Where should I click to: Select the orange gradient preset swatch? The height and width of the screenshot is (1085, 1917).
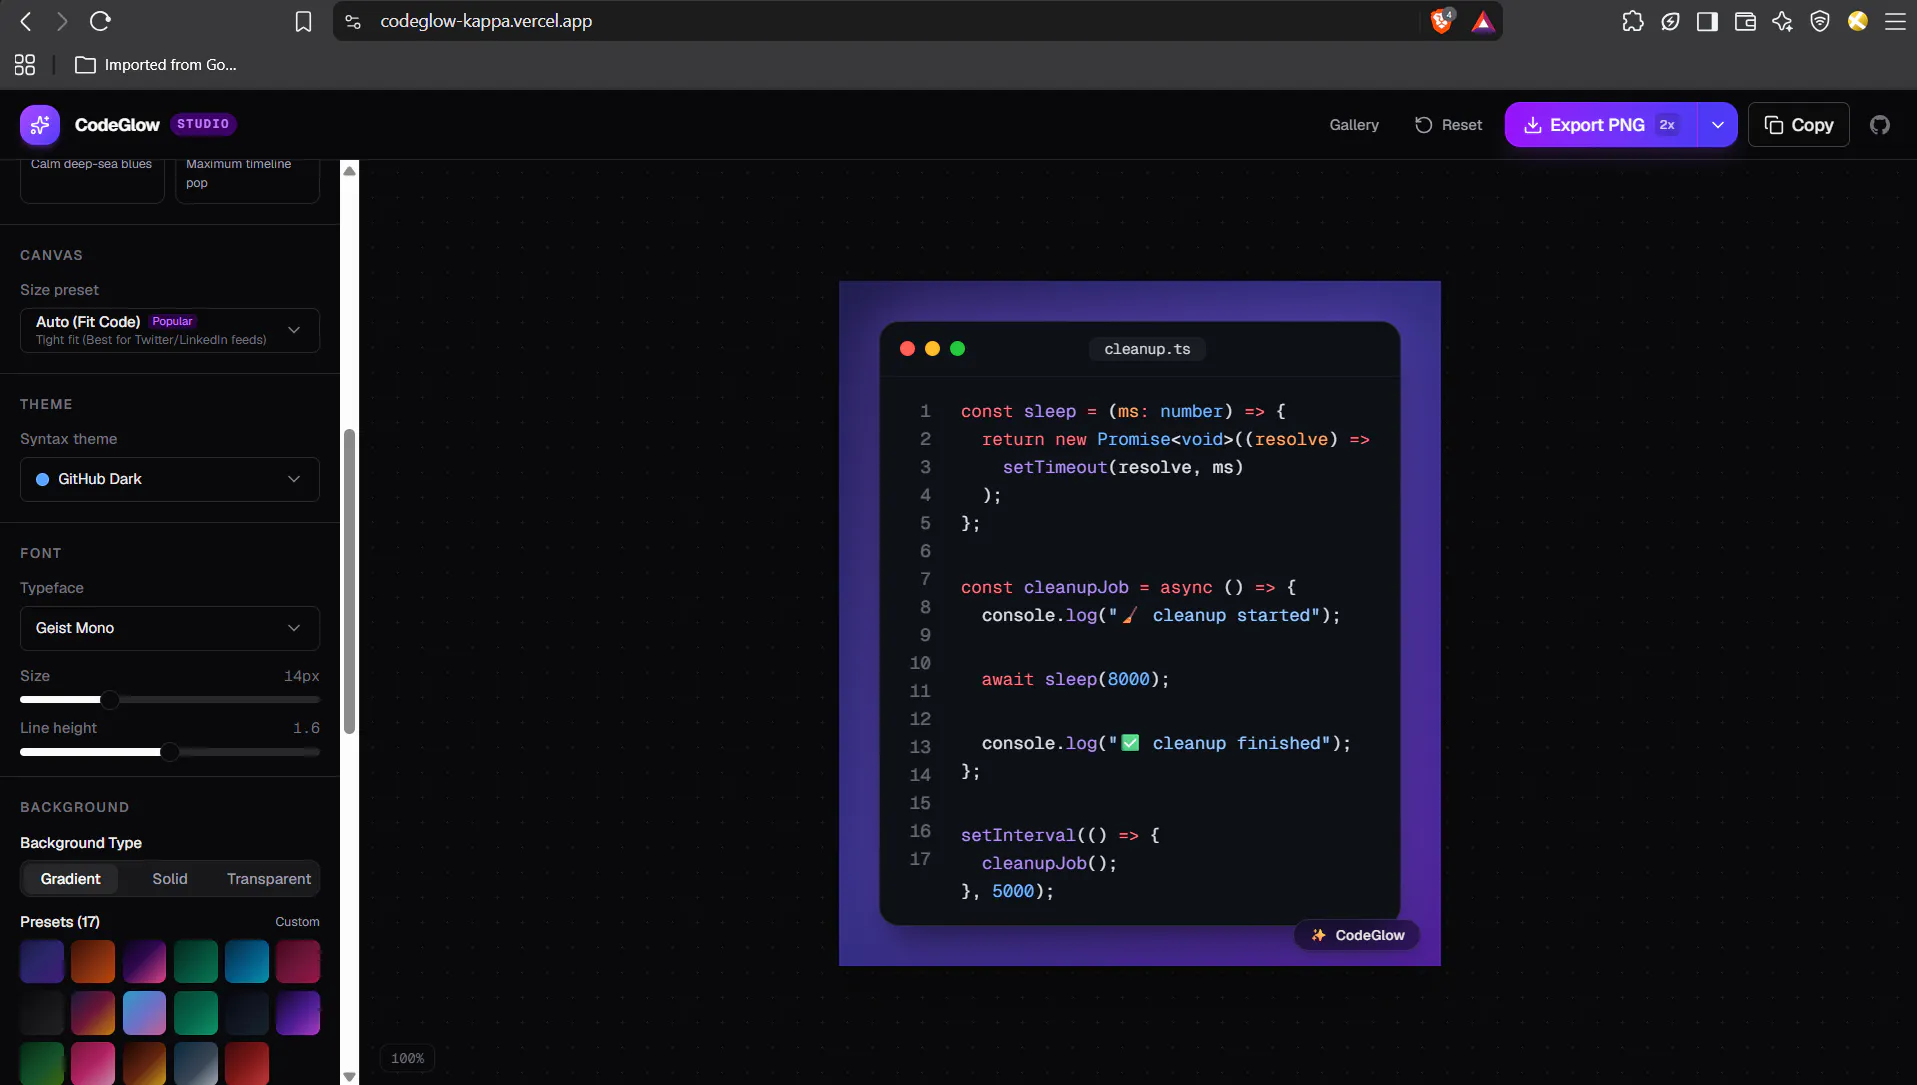point(93,962)
